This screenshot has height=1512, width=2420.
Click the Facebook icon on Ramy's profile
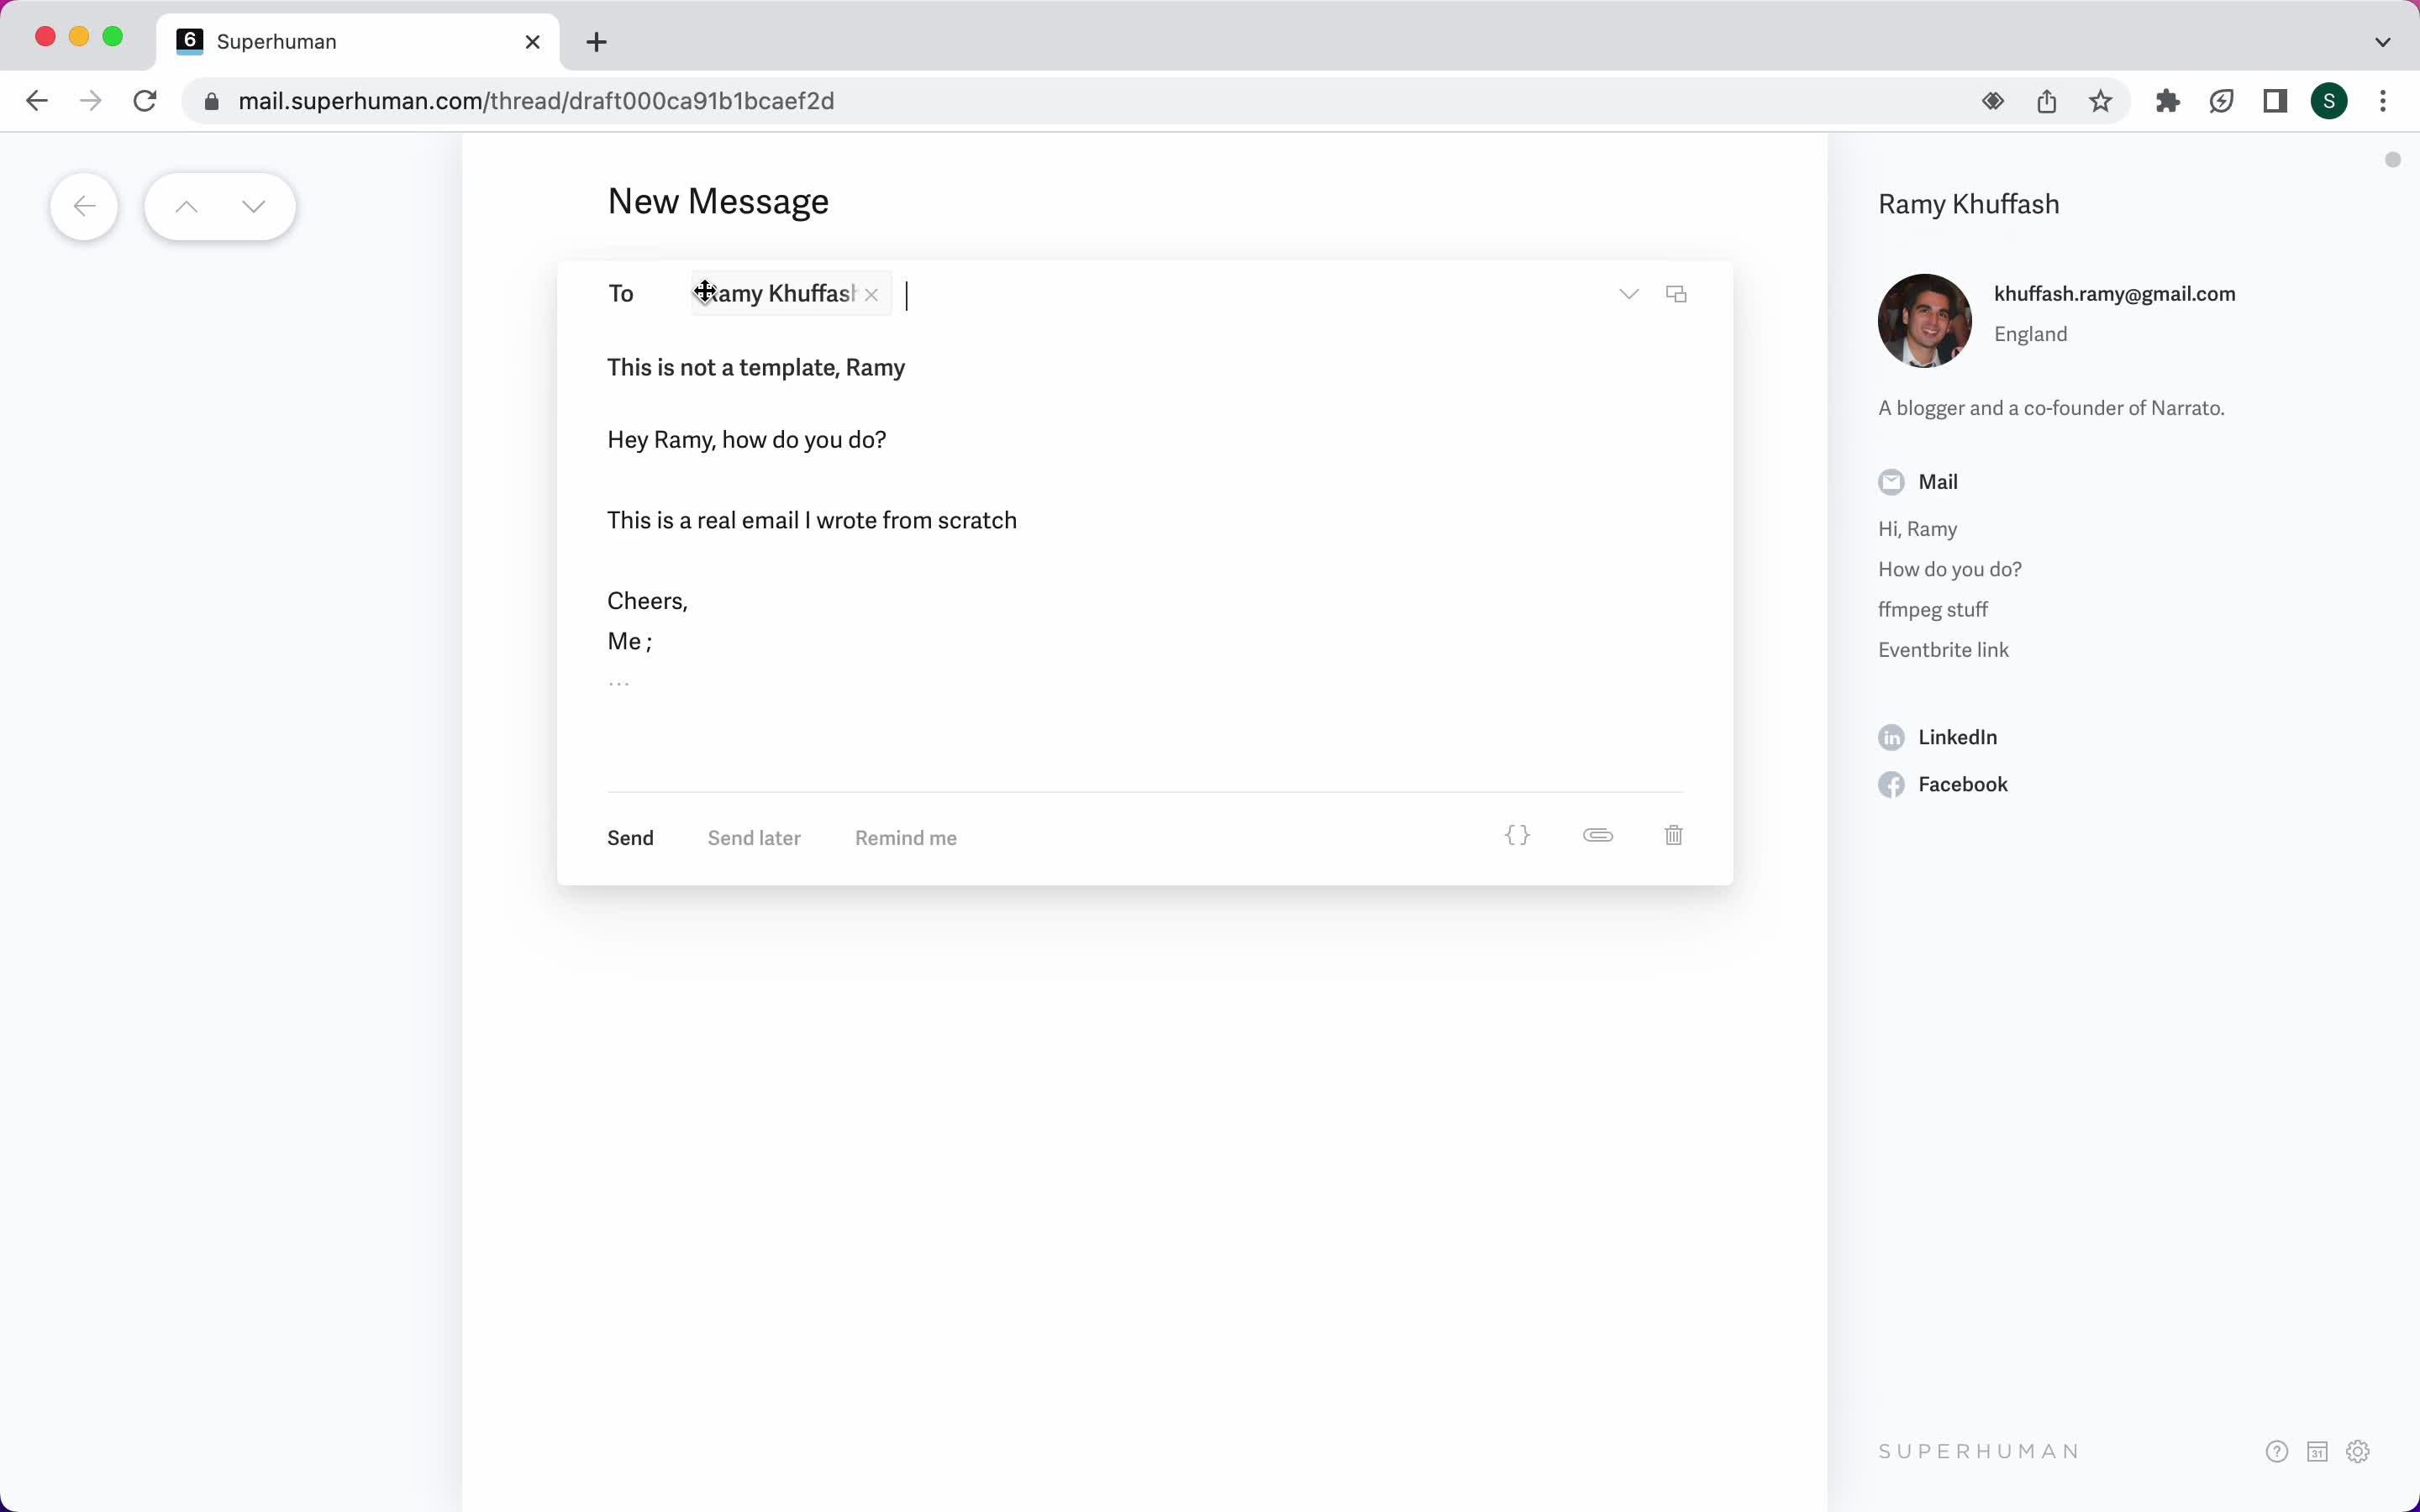(x=1892, y=784)
